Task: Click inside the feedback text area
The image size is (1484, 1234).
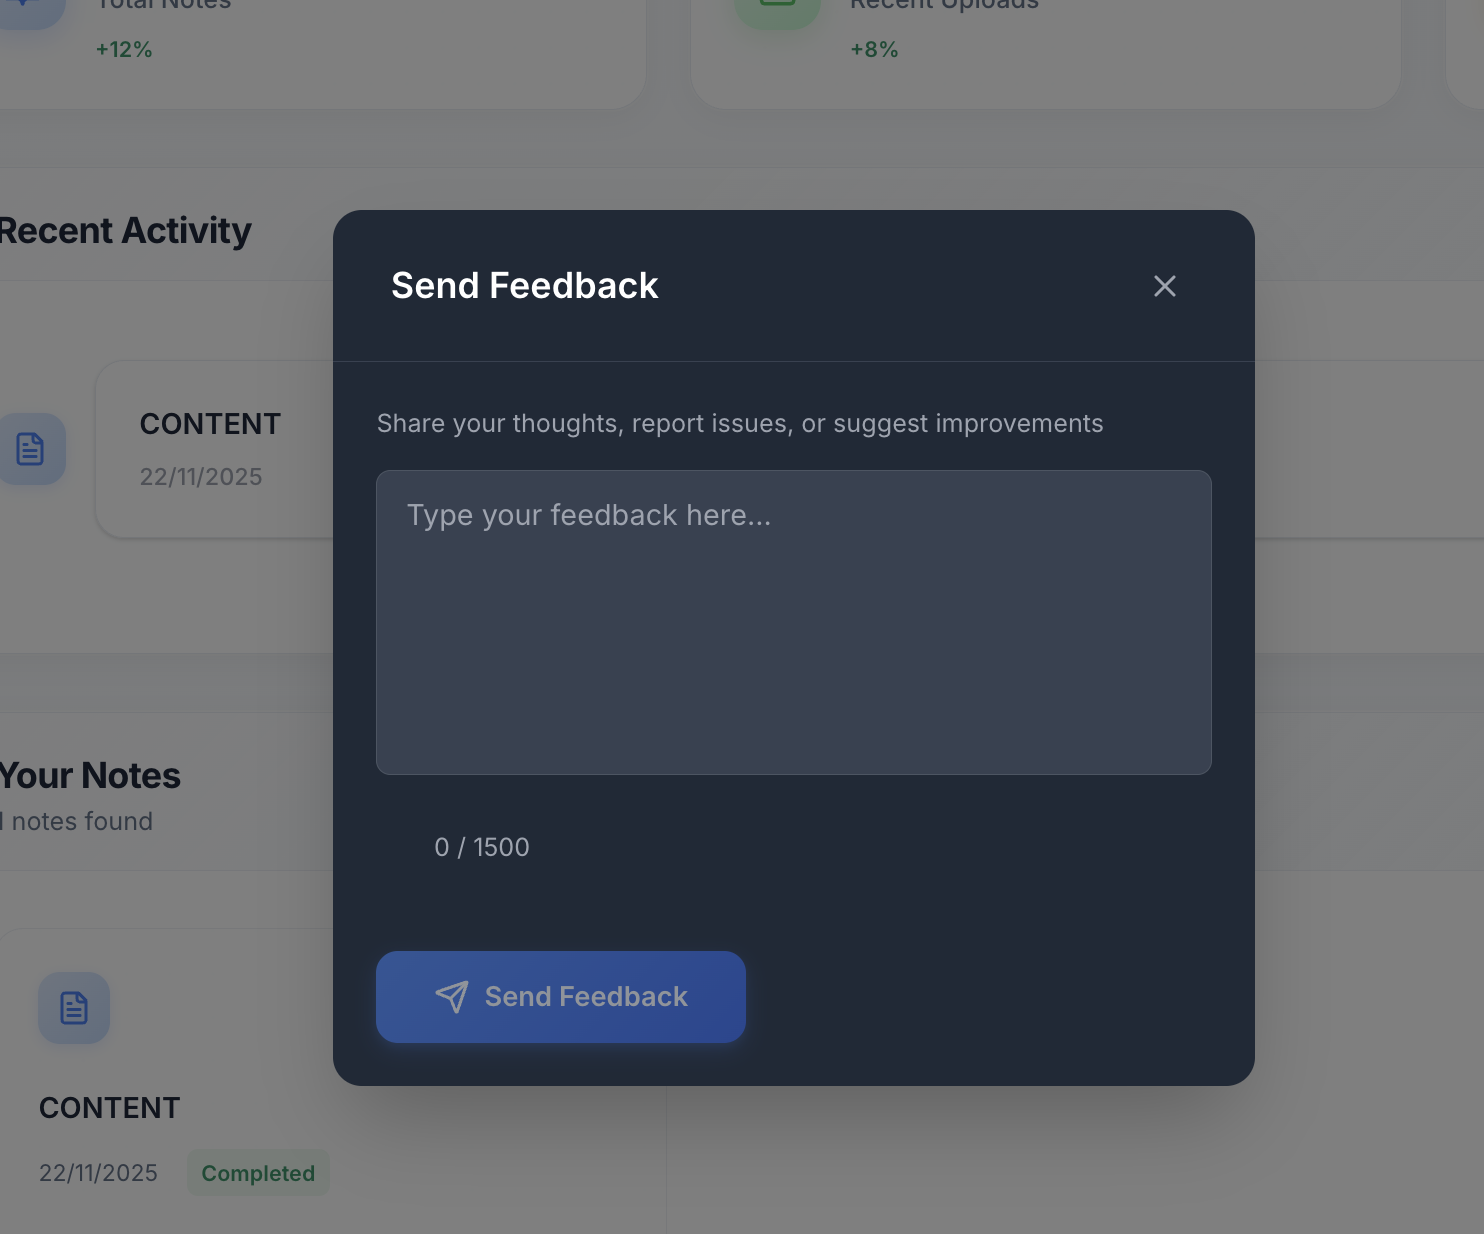Action: click(793, 620)
